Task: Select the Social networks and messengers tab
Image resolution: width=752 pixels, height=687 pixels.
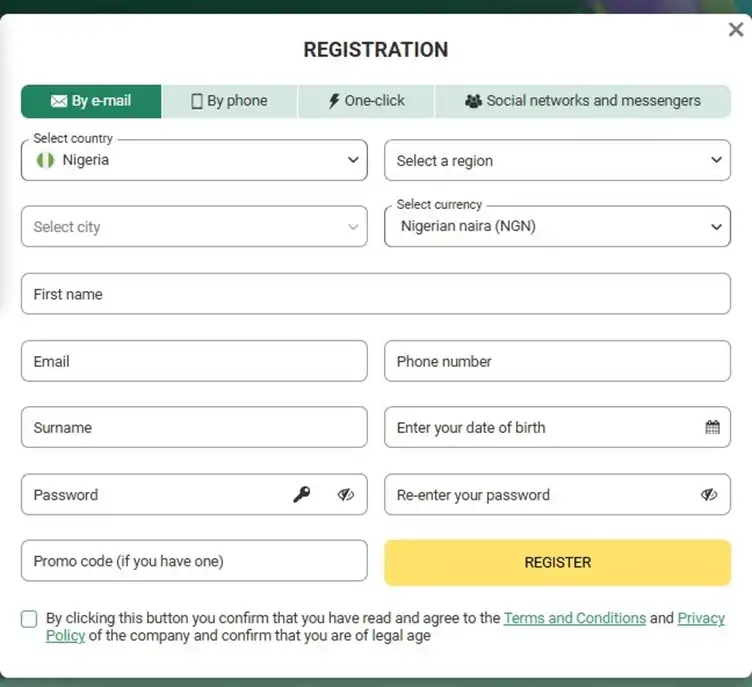Action: pyautogui.click(x=583, y=101)
